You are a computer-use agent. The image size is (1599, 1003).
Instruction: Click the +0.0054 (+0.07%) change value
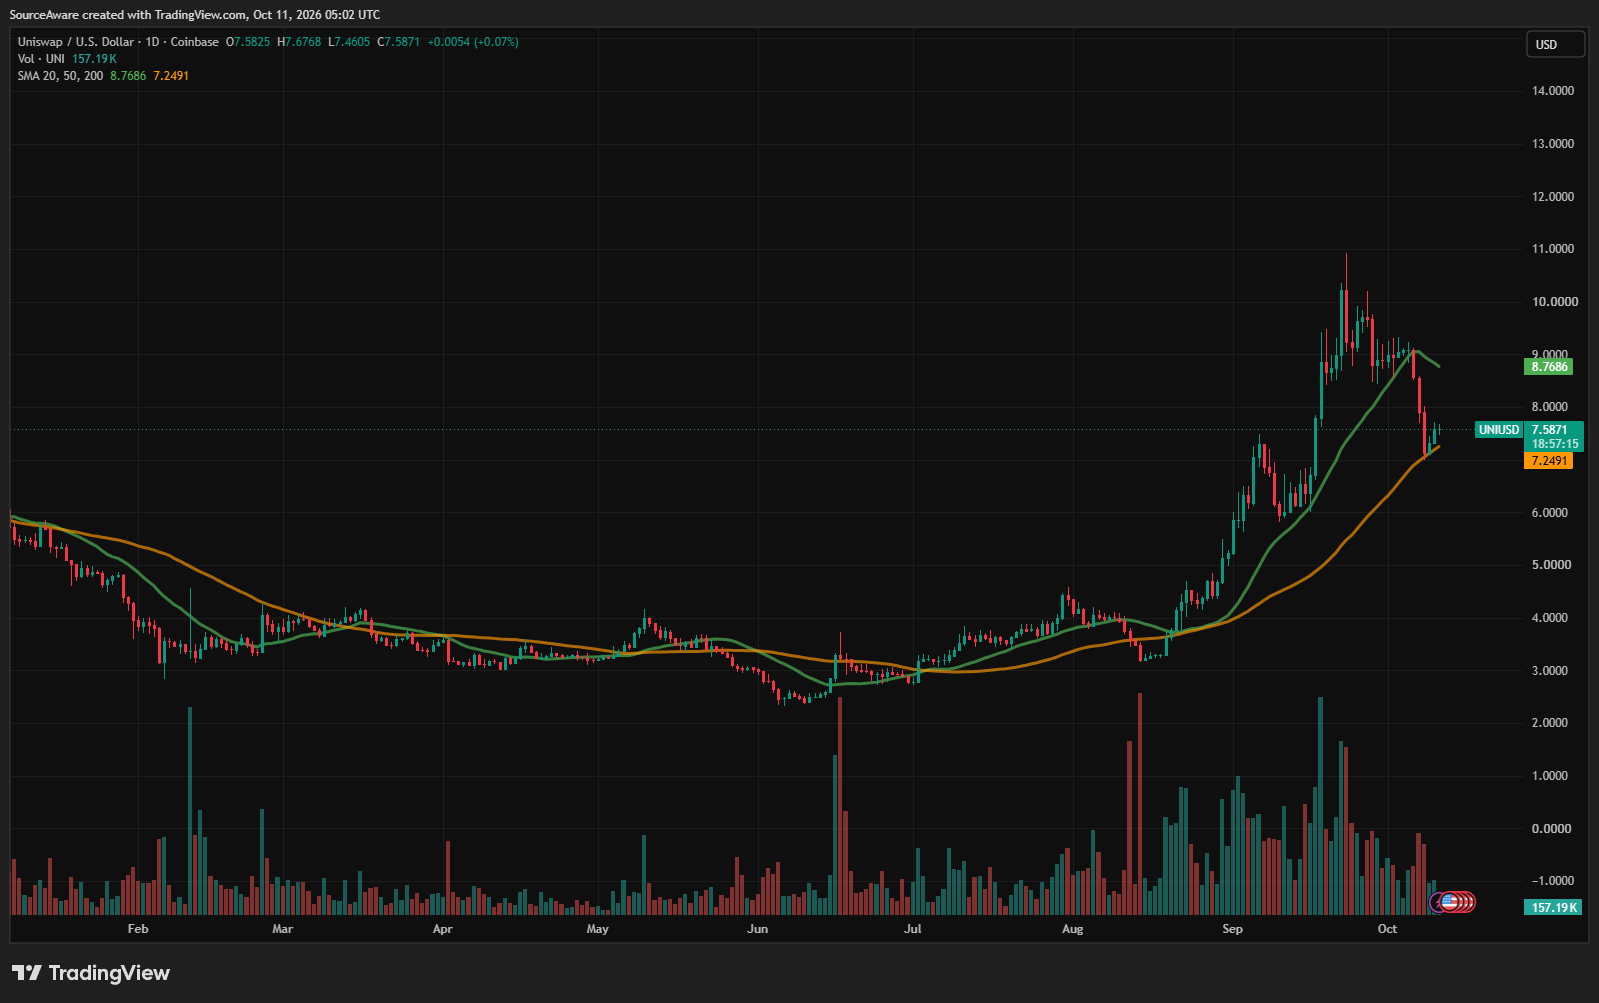(473, 42)
